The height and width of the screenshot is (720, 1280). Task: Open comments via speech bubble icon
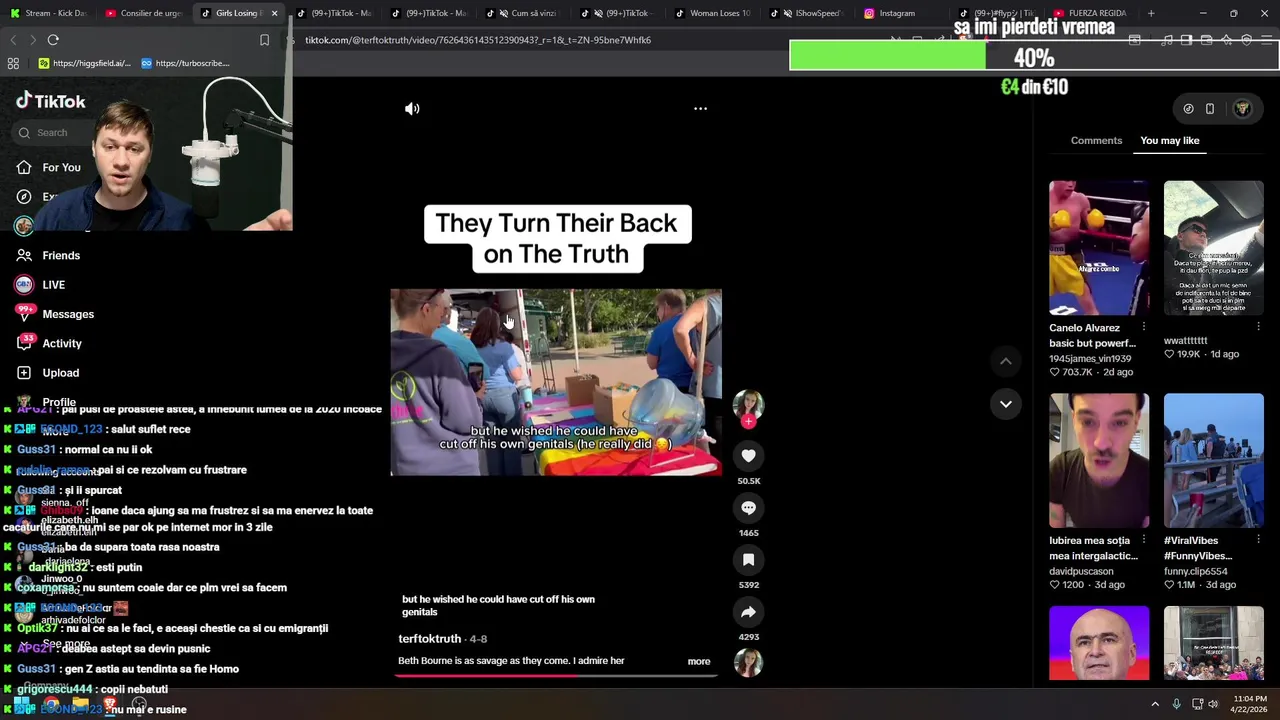pos(748,508)
